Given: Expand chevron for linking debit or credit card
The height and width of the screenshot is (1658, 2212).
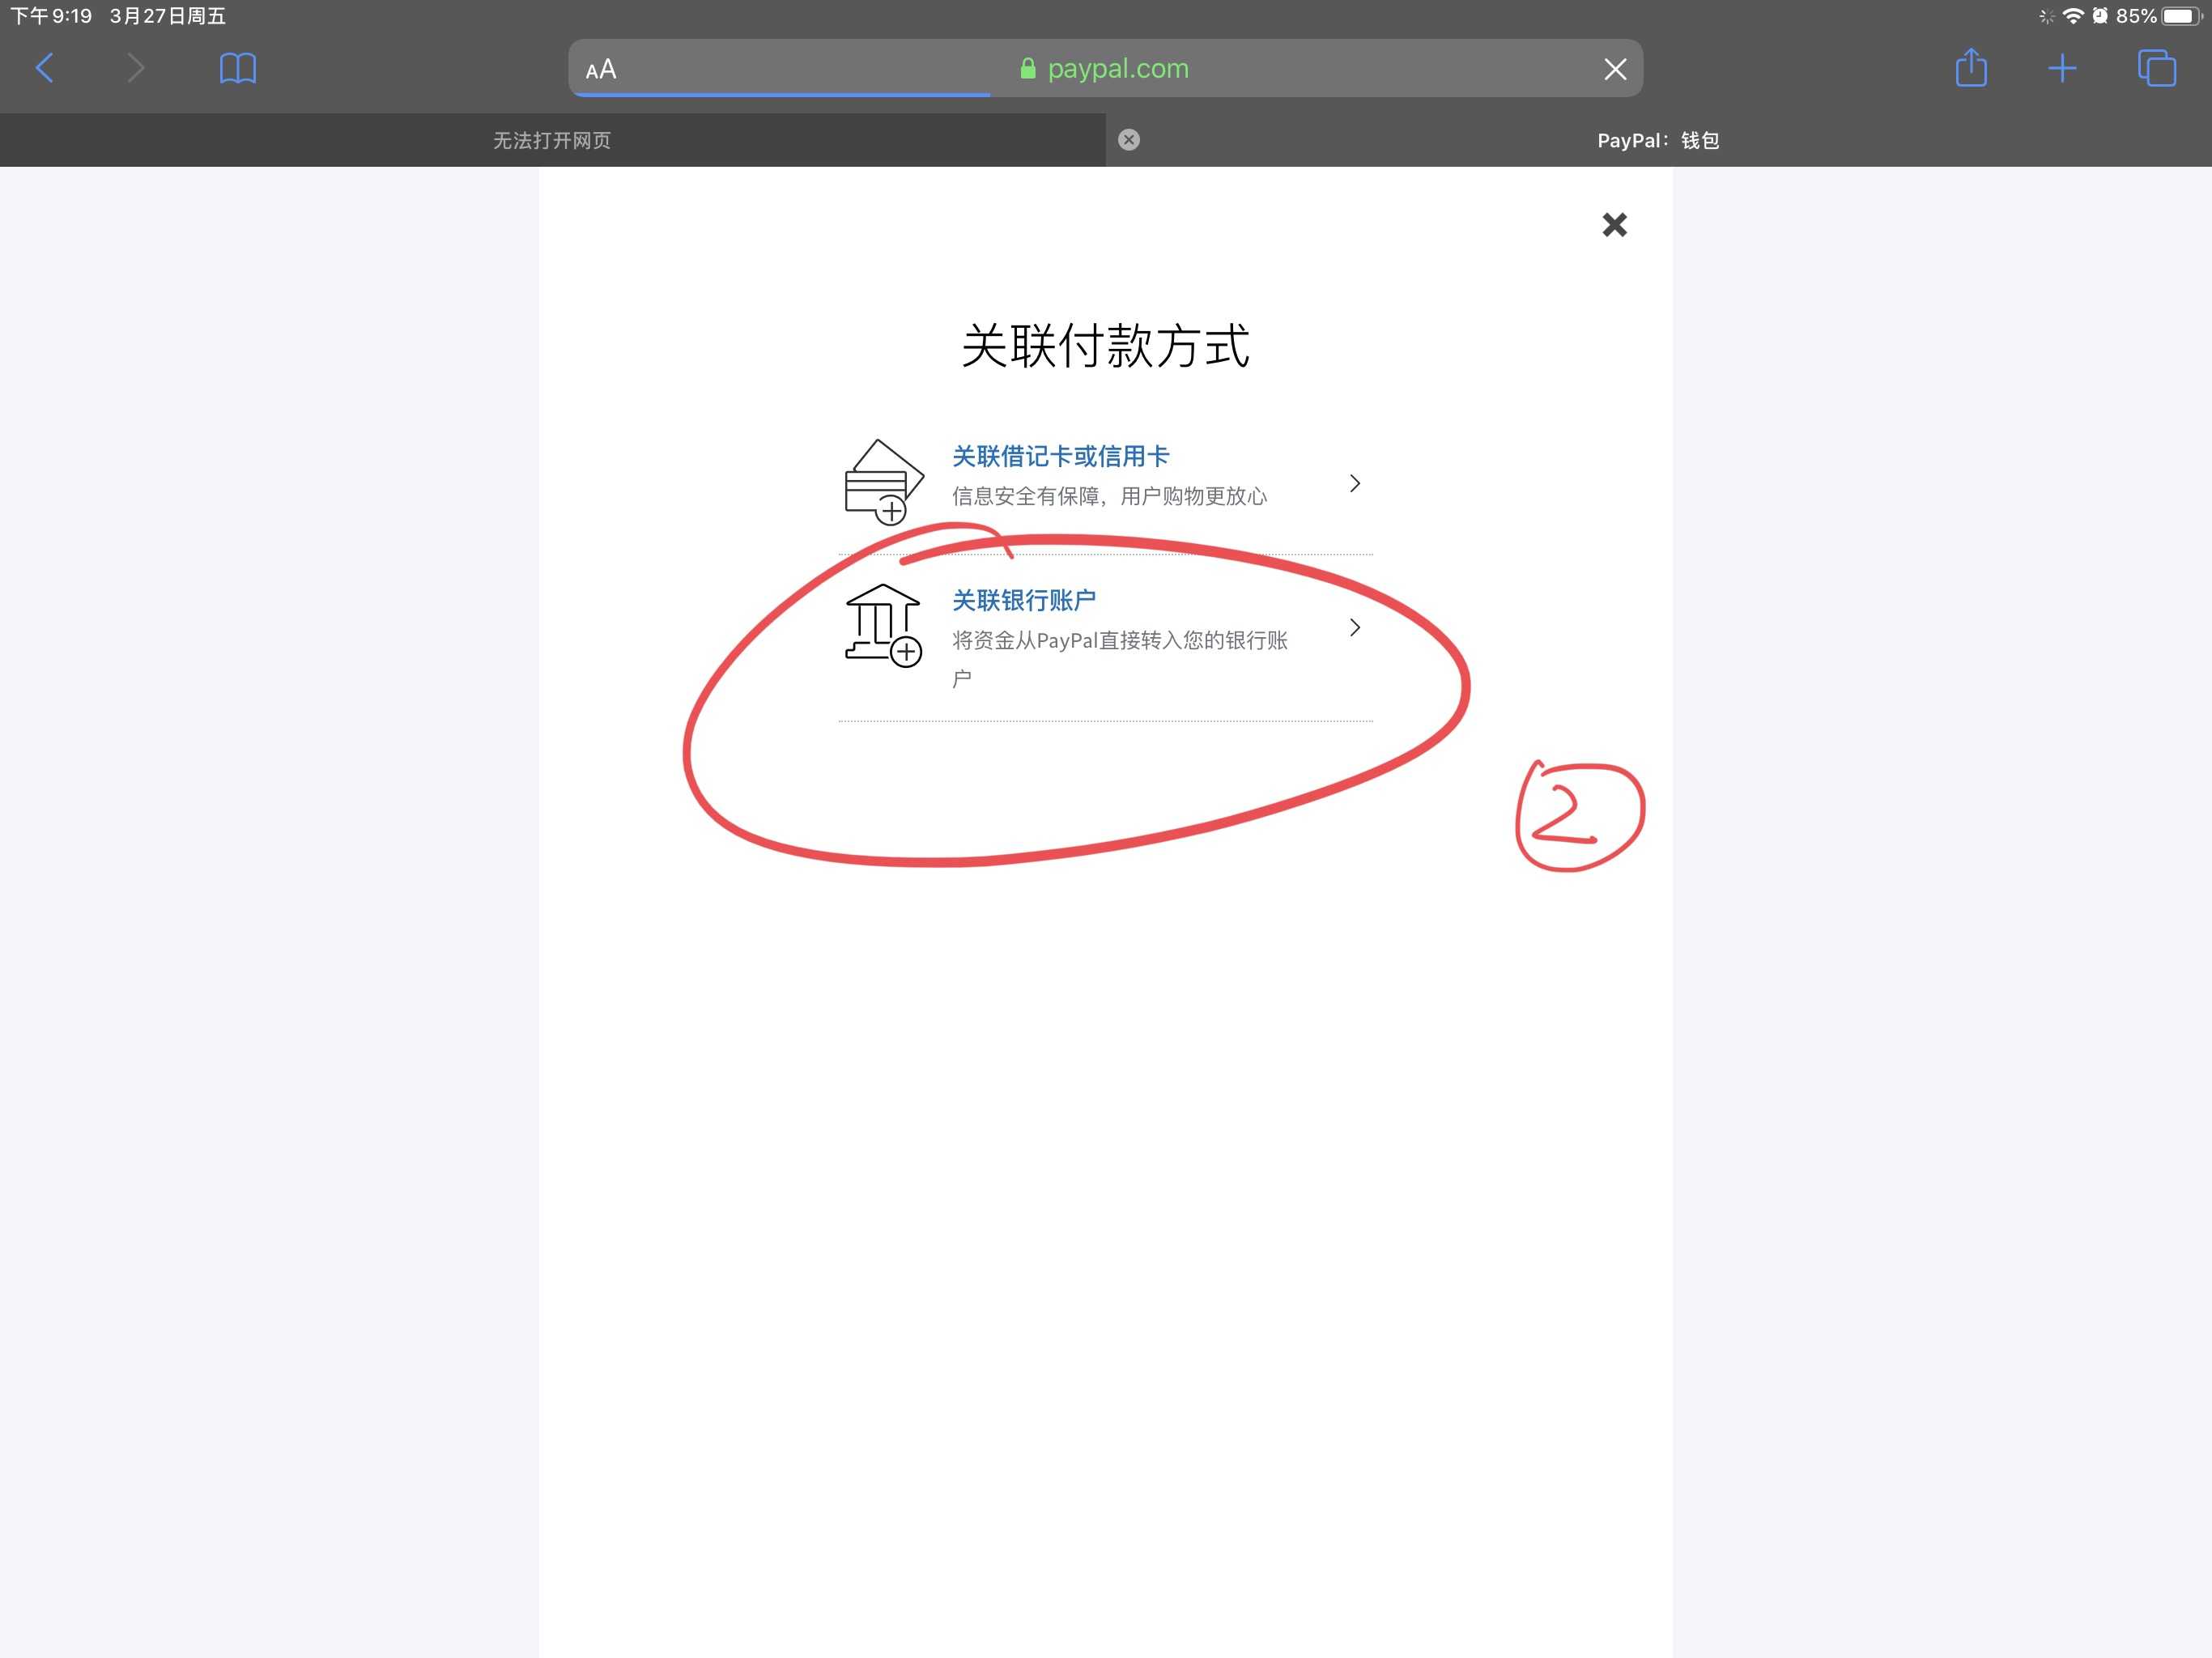Looking at the screenshot, I should [1354, 483].
